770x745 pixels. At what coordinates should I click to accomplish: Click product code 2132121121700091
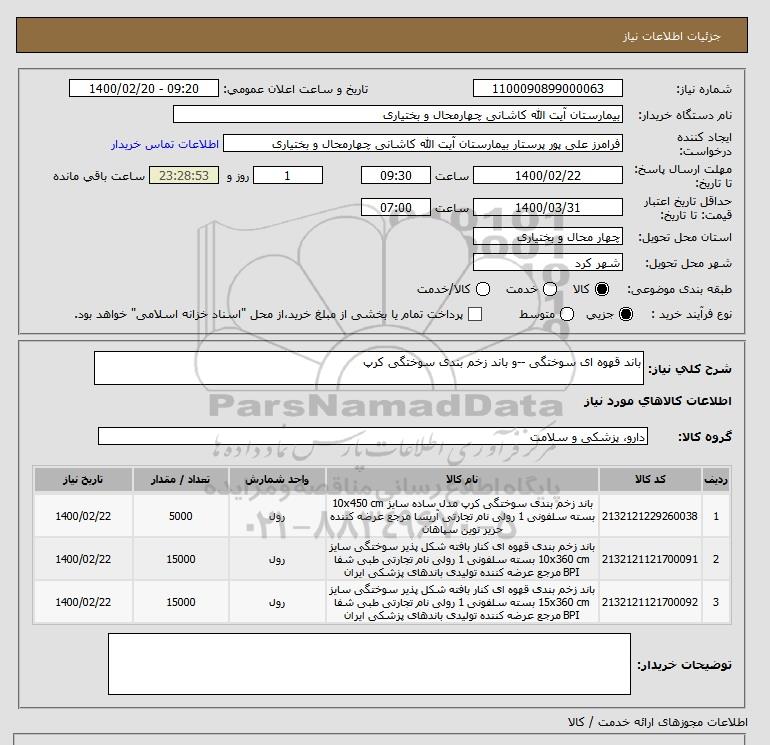pyautogui.click(x=650, y=559)
